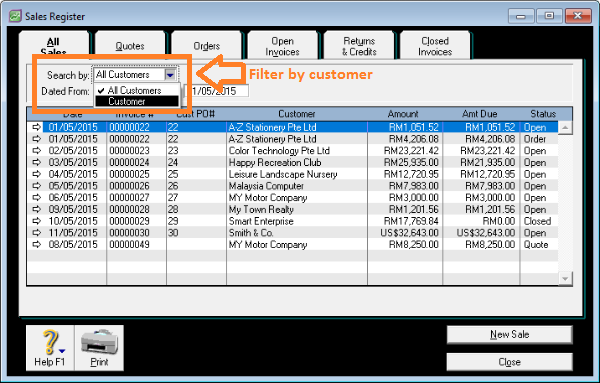
Task: Select customer Leisure Landscape Nursery
Action: pyautogui.click(x=283, y=174)
